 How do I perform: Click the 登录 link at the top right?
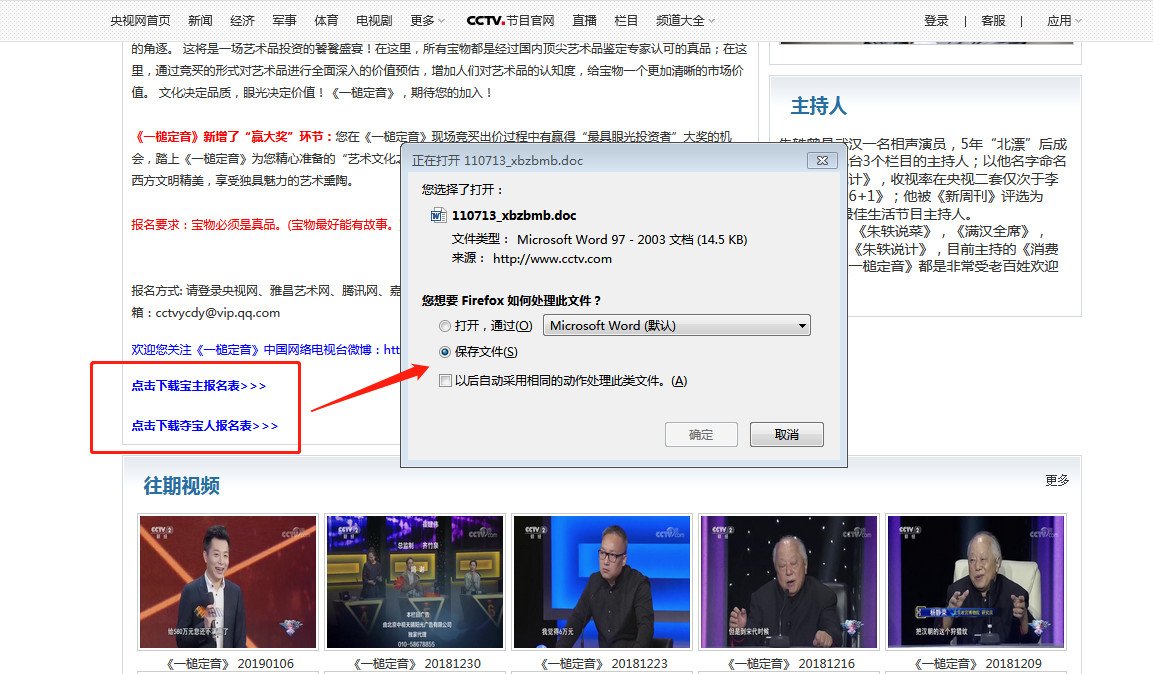click(935, 19)
